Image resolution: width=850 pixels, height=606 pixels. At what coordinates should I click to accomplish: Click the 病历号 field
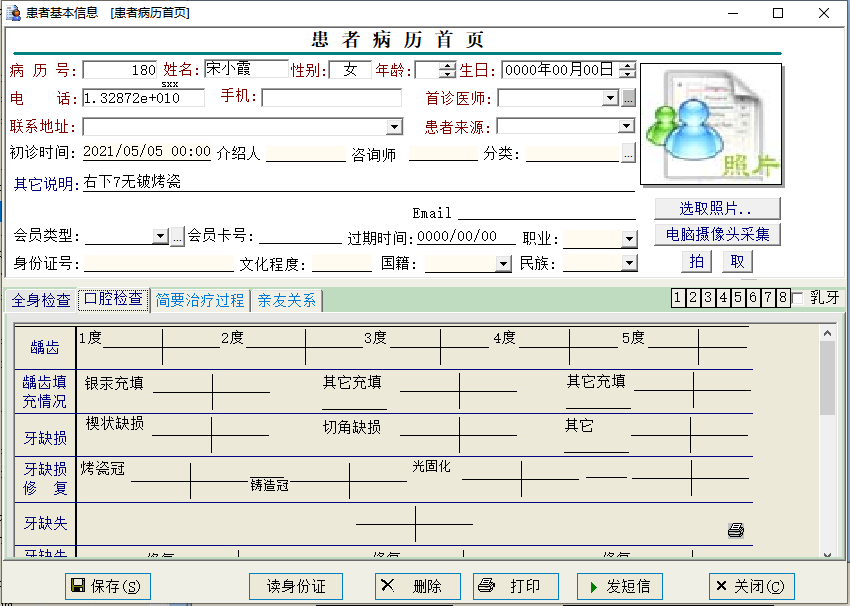click(x=120, y=70)
